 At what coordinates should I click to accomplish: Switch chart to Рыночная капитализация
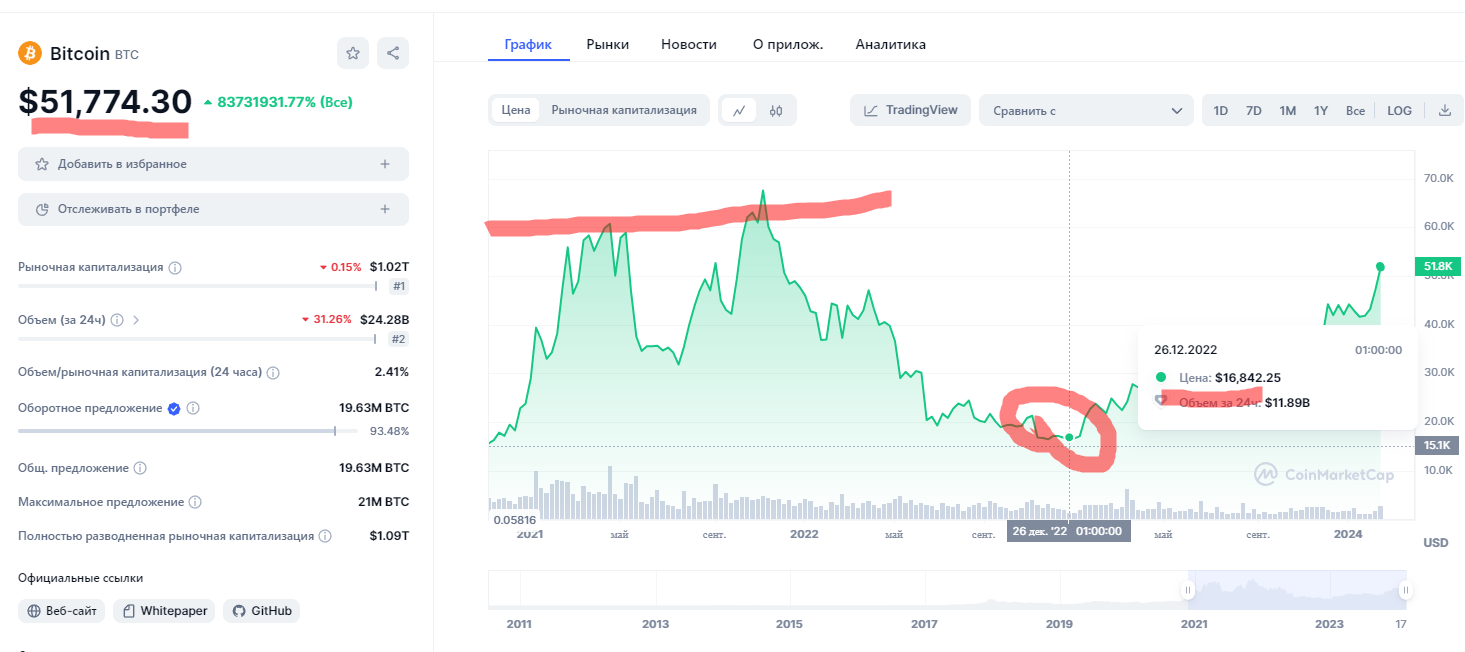(624, 110)
